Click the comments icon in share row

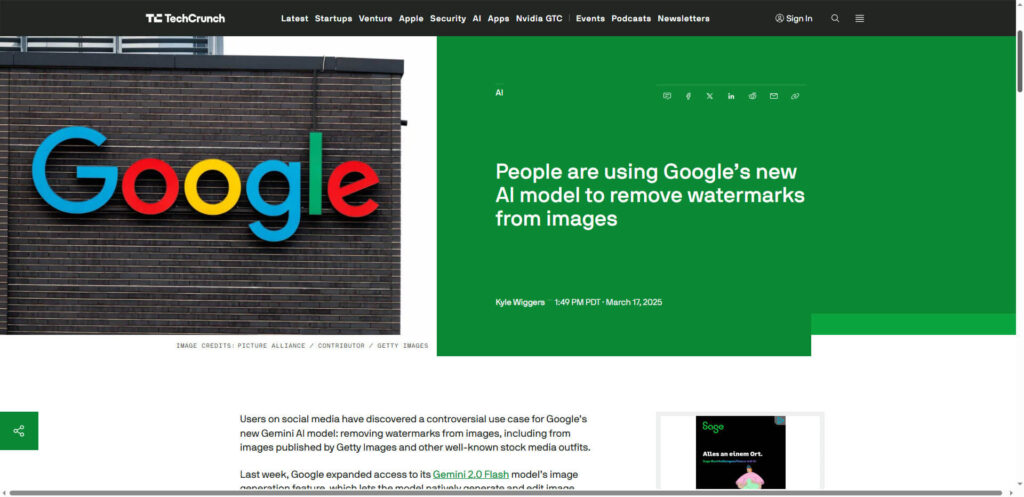pos(667,96)
